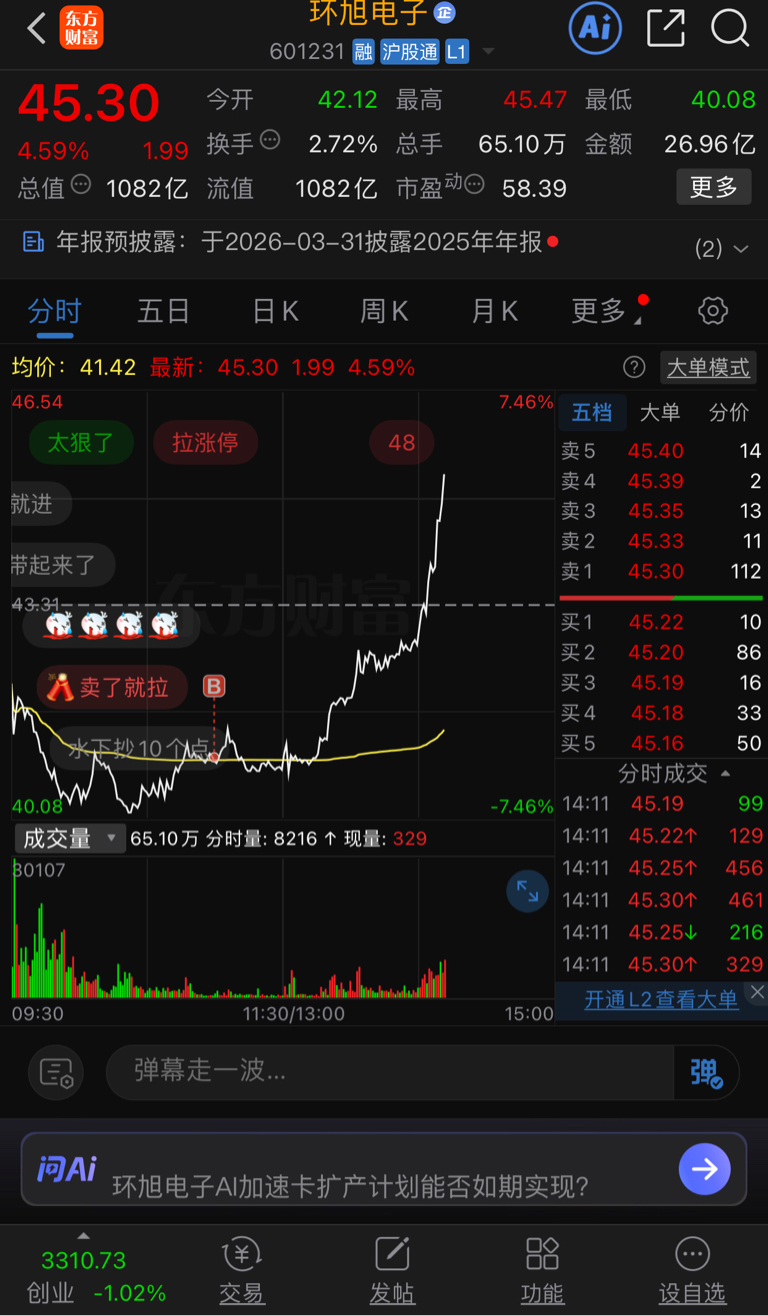Switch to 五日 chart tab
Image resolution: width=768 pixels, height=1316 pixels.
coord(163,311)
